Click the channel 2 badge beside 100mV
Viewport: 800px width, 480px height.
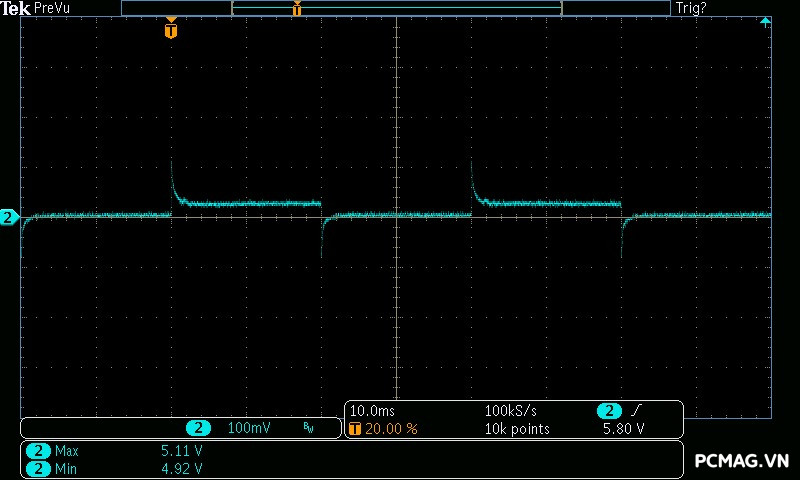coord(199,428)
